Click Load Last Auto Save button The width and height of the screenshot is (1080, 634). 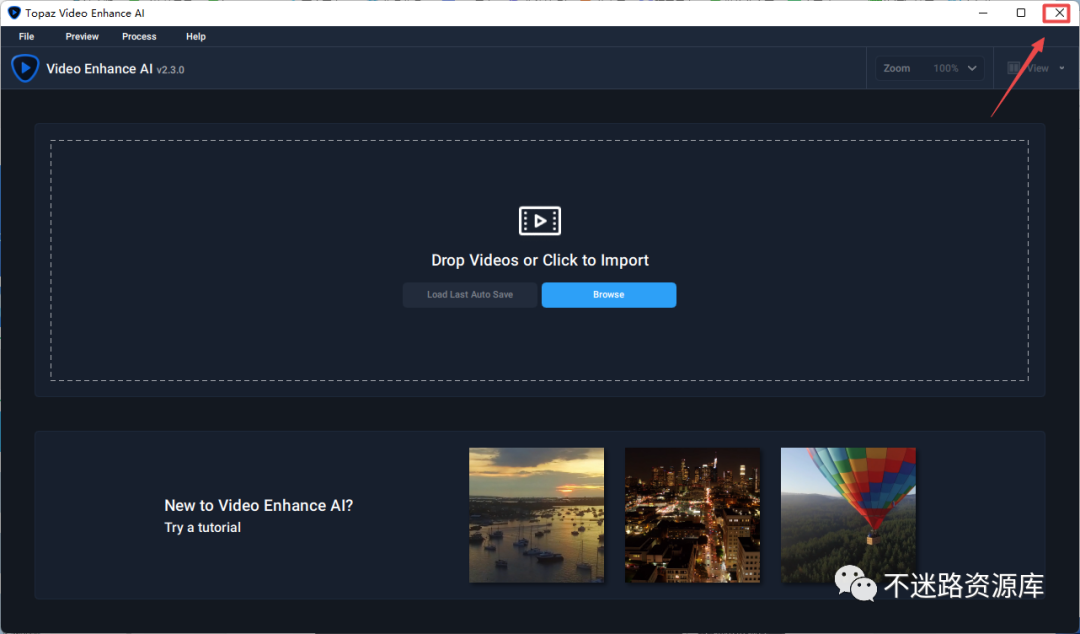pyautogui.click(x=470, y=295)
